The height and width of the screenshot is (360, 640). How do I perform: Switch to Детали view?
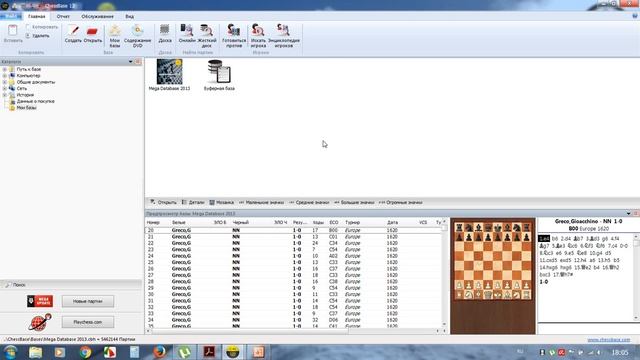pos(193,202)
